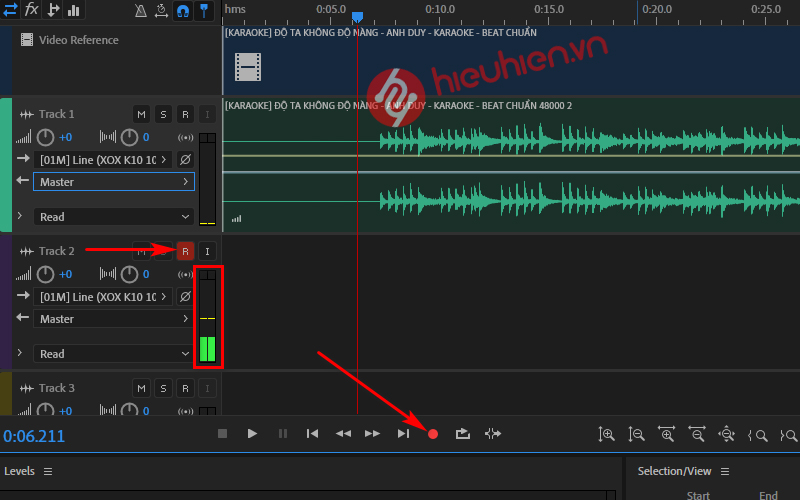
Task: Click Zoom In Amplitude icon
Action: (x=606, y=434)
